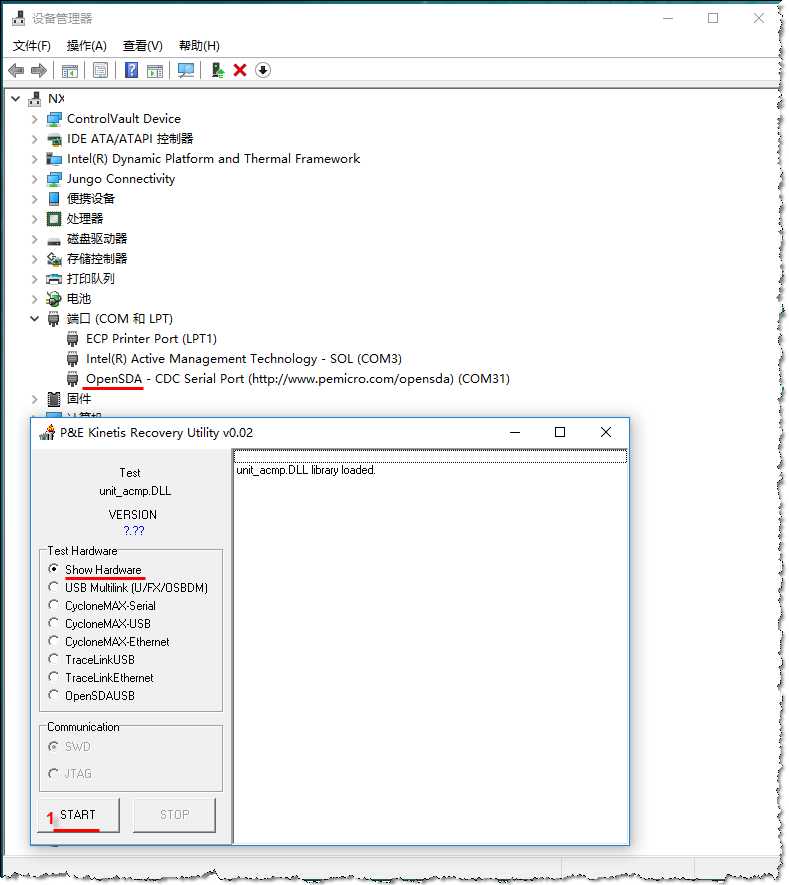Click the 电池 battery icon
789x885 pixels.
coord(54,299)
